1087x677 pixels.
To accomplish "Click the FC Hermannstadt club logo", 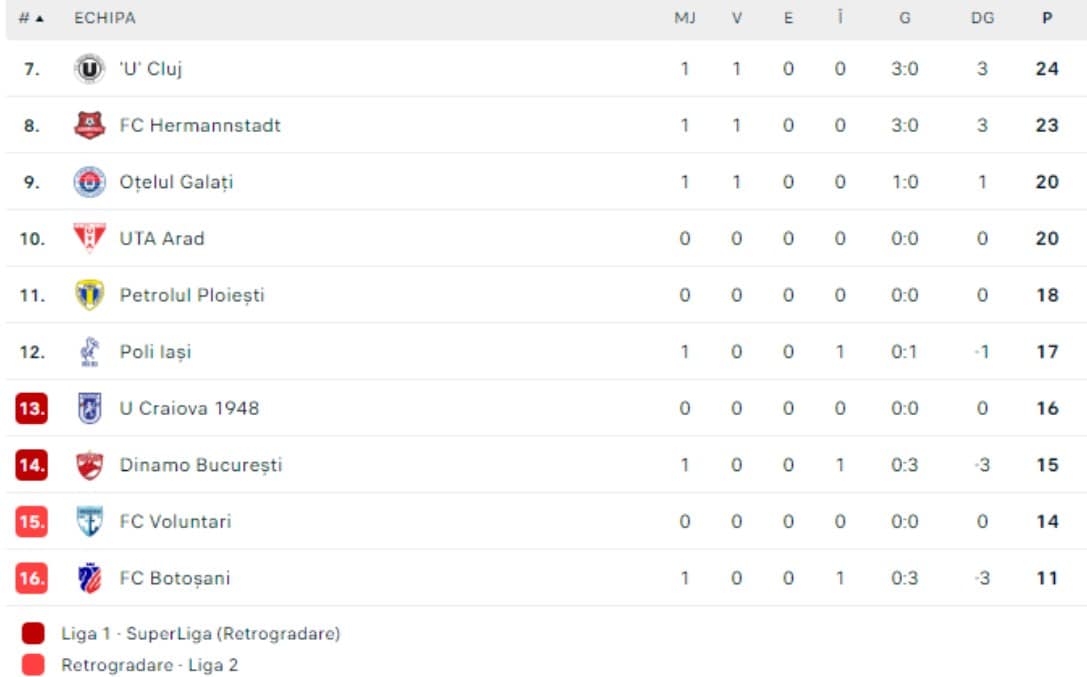I will [90, 126].
